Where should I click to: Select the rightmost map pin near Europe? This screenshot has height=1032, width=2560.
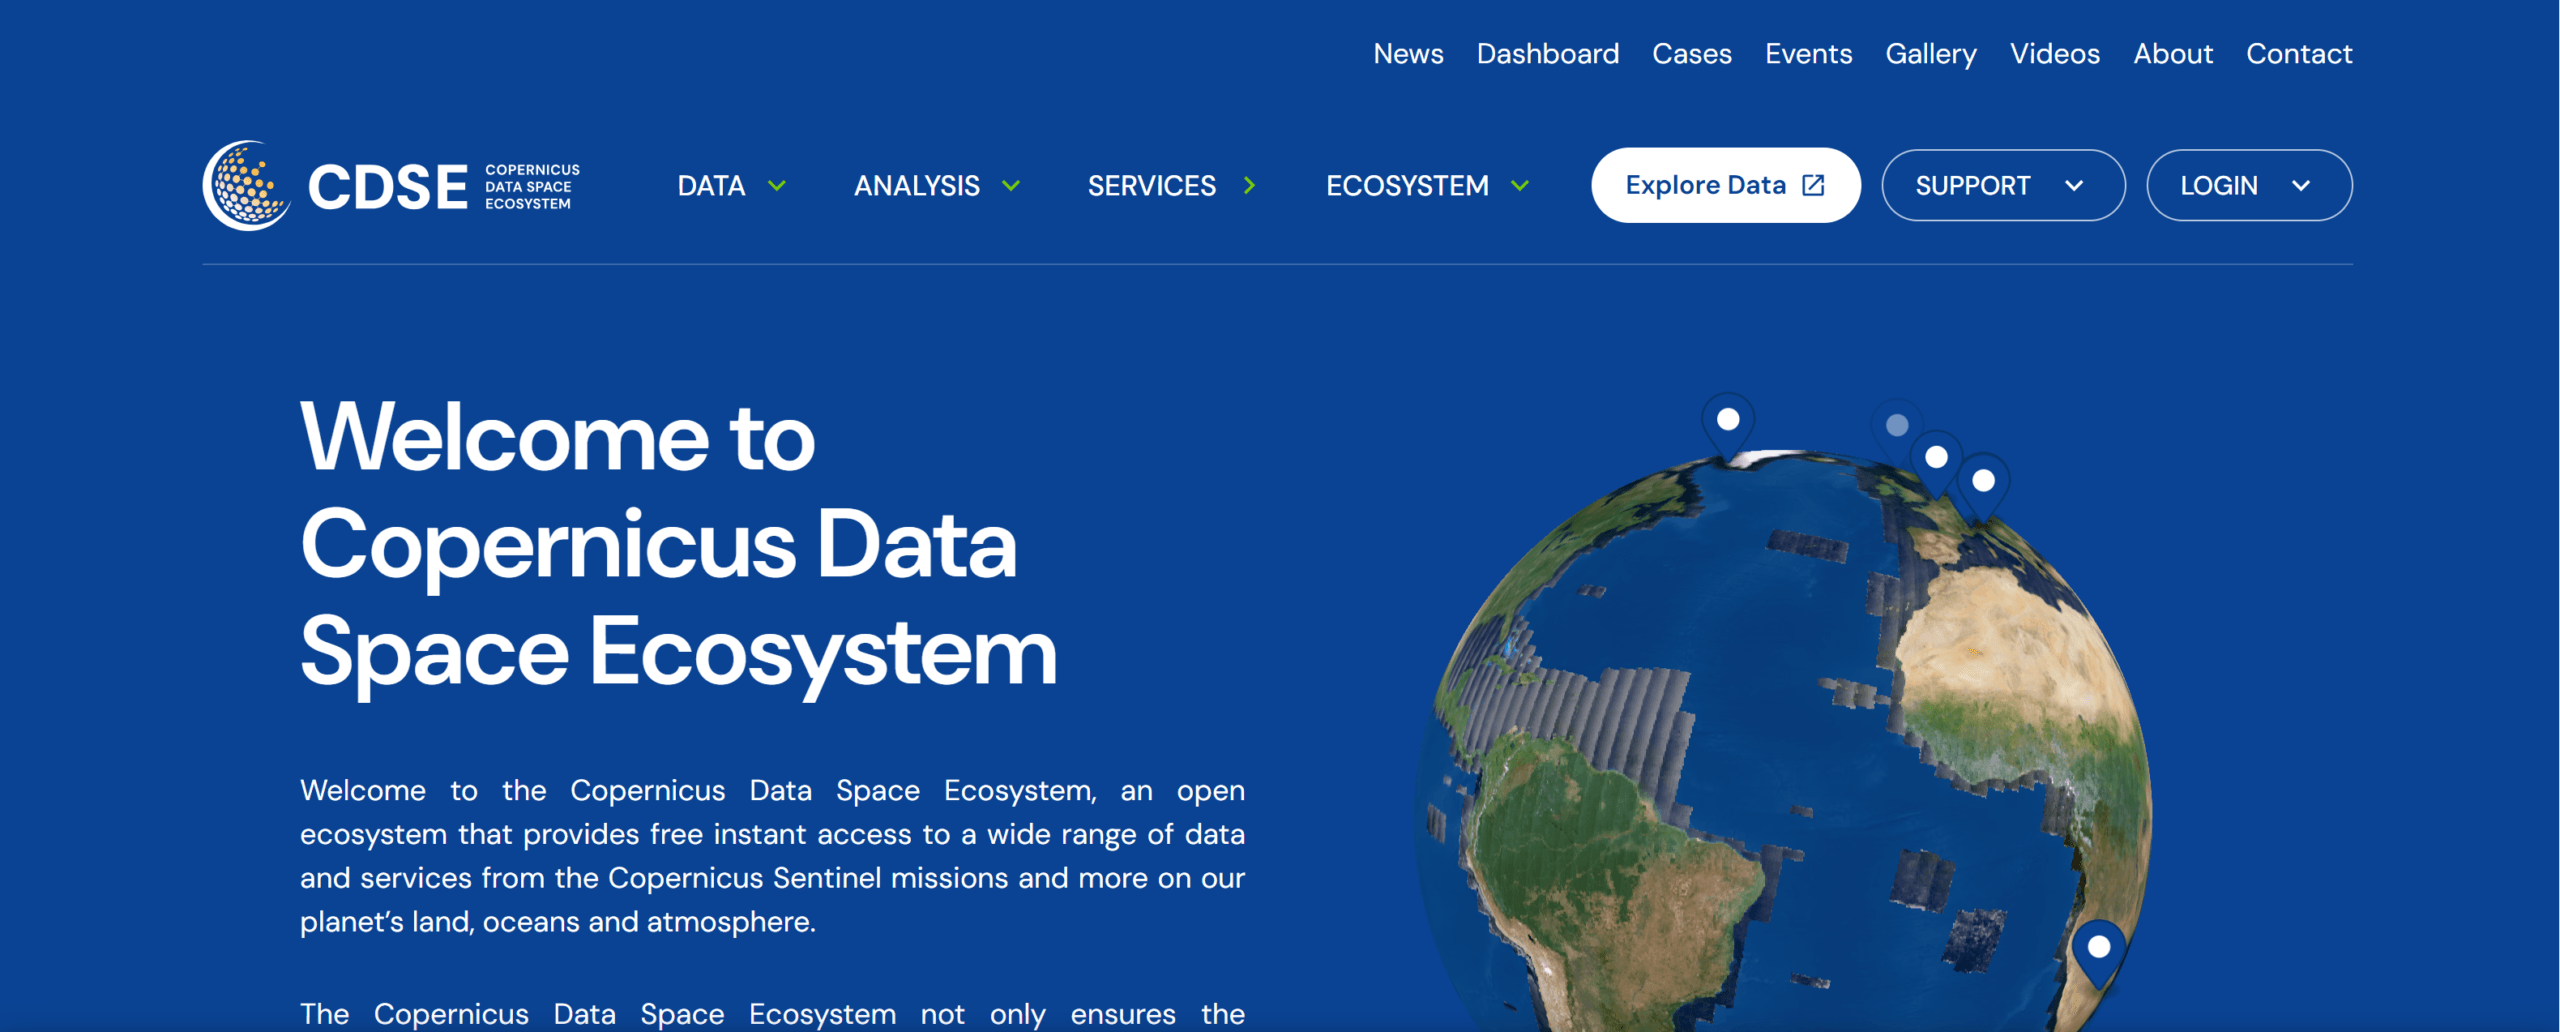[x=1983, y=483]
